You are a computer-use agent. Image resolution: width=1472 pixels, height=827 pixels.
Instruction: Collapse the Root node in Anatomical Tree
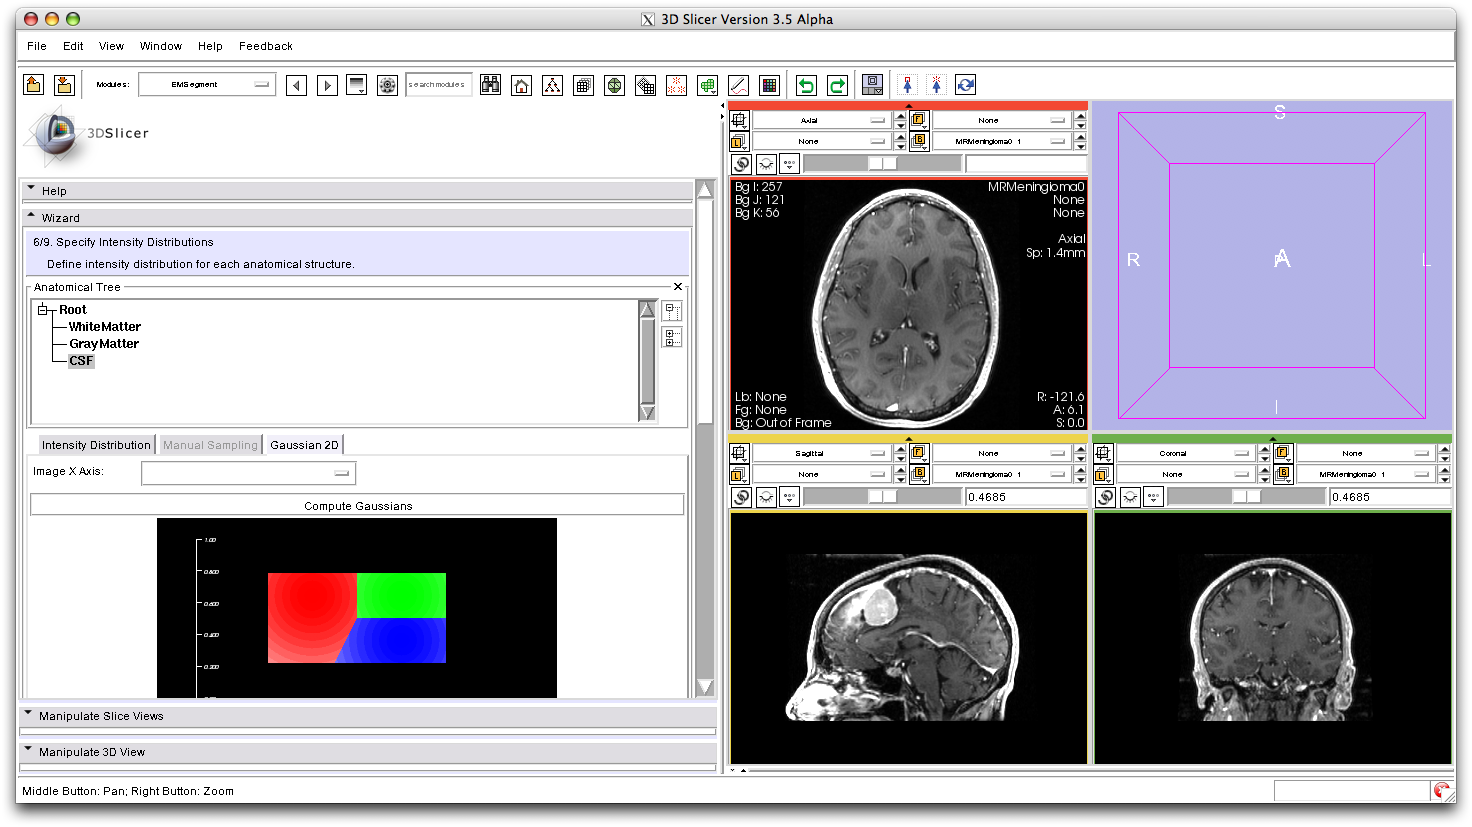coord(44,310)
